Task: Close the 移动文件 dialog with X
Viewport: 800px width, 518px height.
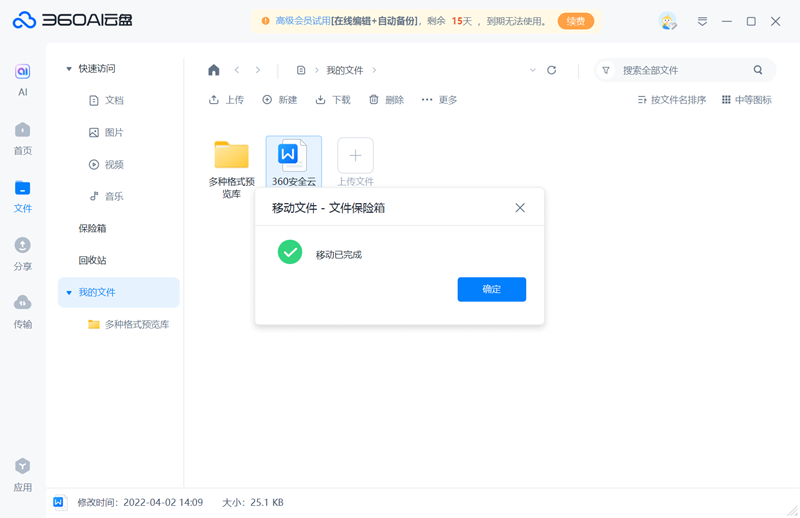Action: click(520, 208)
